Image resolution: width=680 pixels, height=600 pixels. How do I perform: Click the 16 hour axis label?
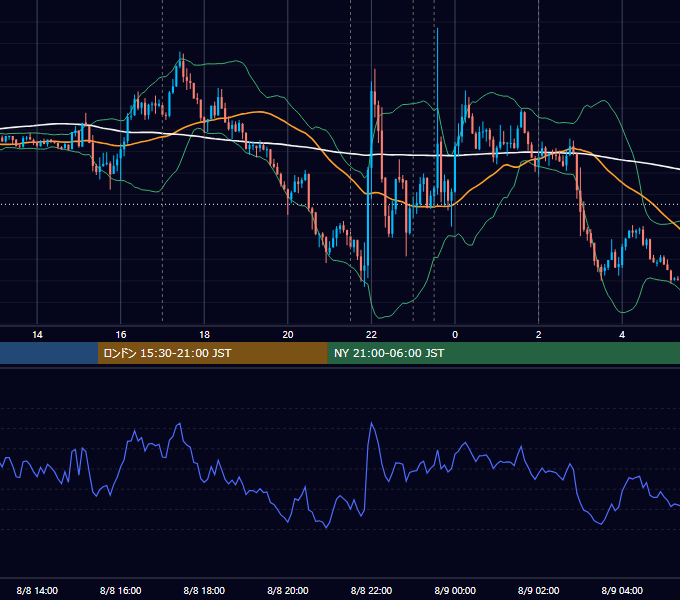pyautogui.click(x=121, y=335)
